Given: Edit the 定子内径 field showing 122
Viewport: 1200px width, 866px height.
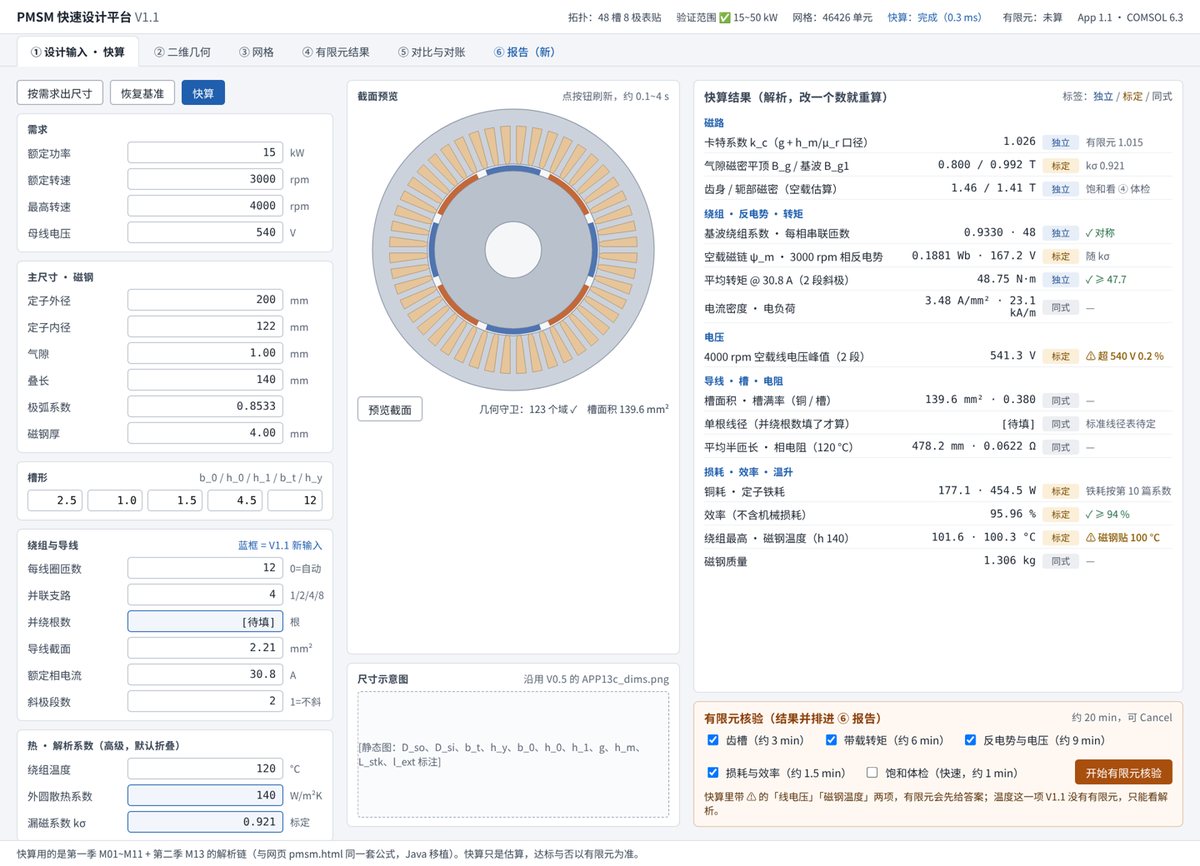Looking at the screenshot, I should [206, 327].
